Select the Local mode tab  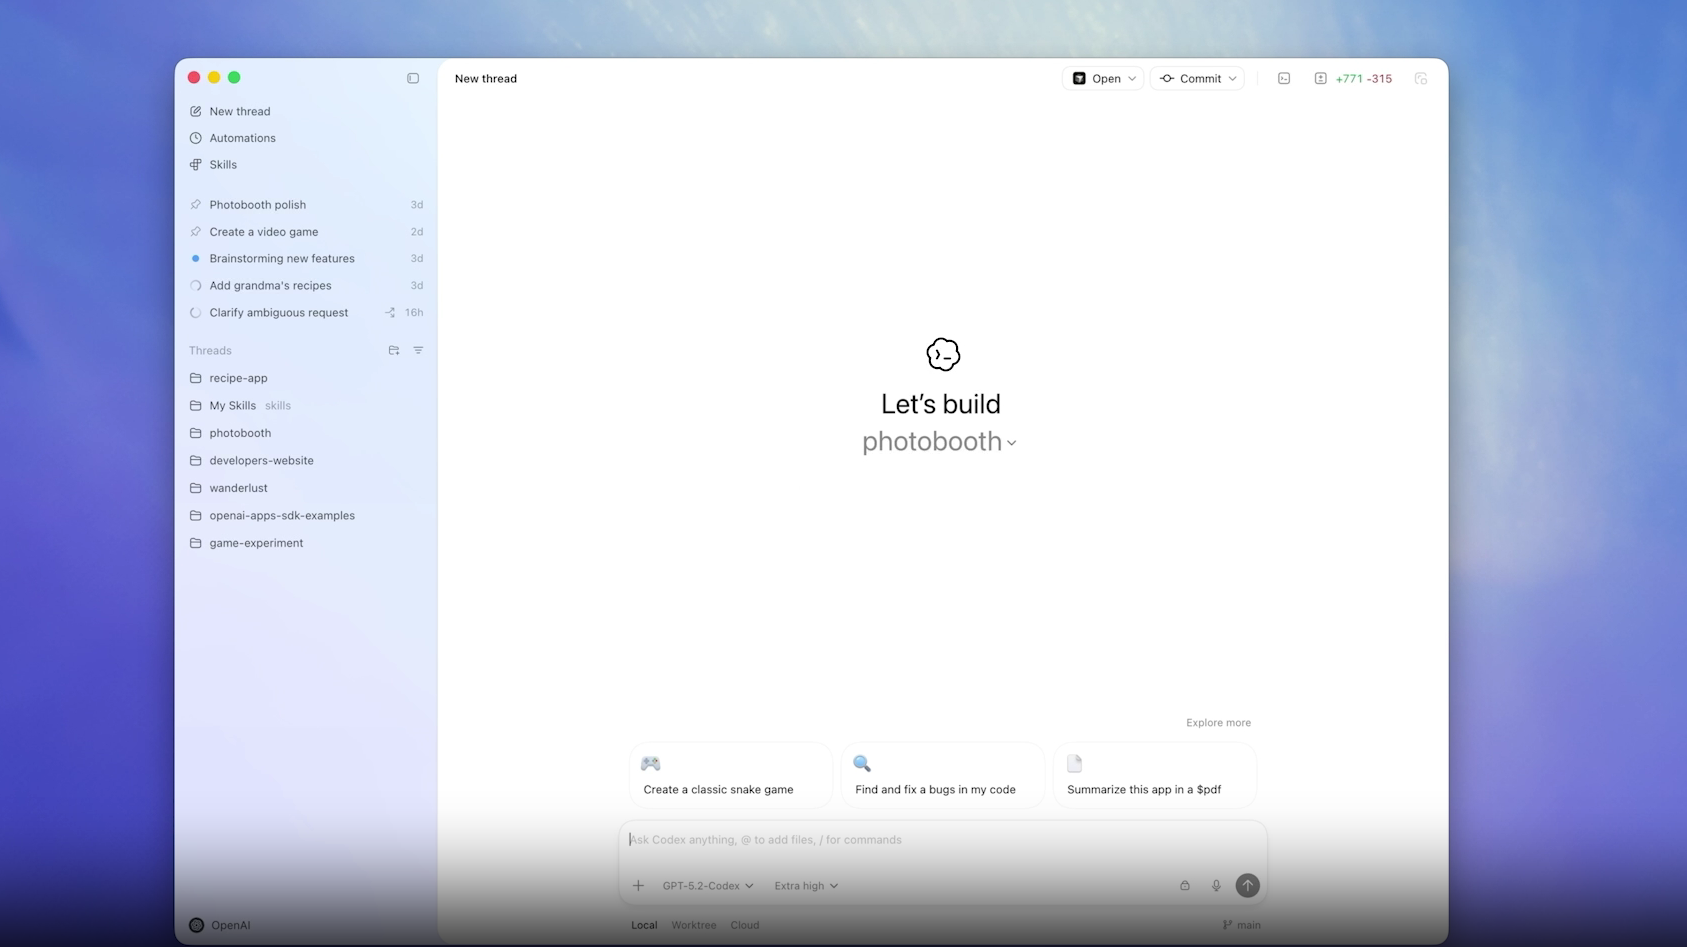click(x=644, y=925)
